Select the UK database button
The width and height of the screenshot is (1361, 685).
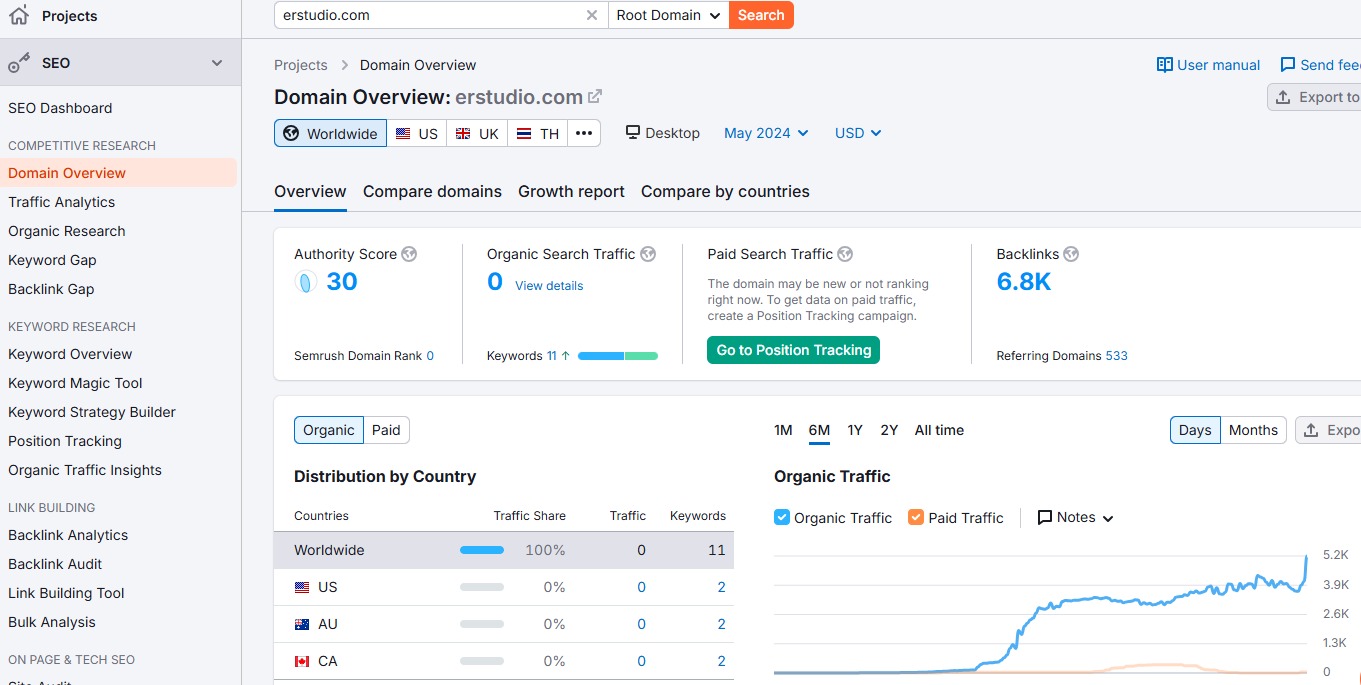(477, 134)
